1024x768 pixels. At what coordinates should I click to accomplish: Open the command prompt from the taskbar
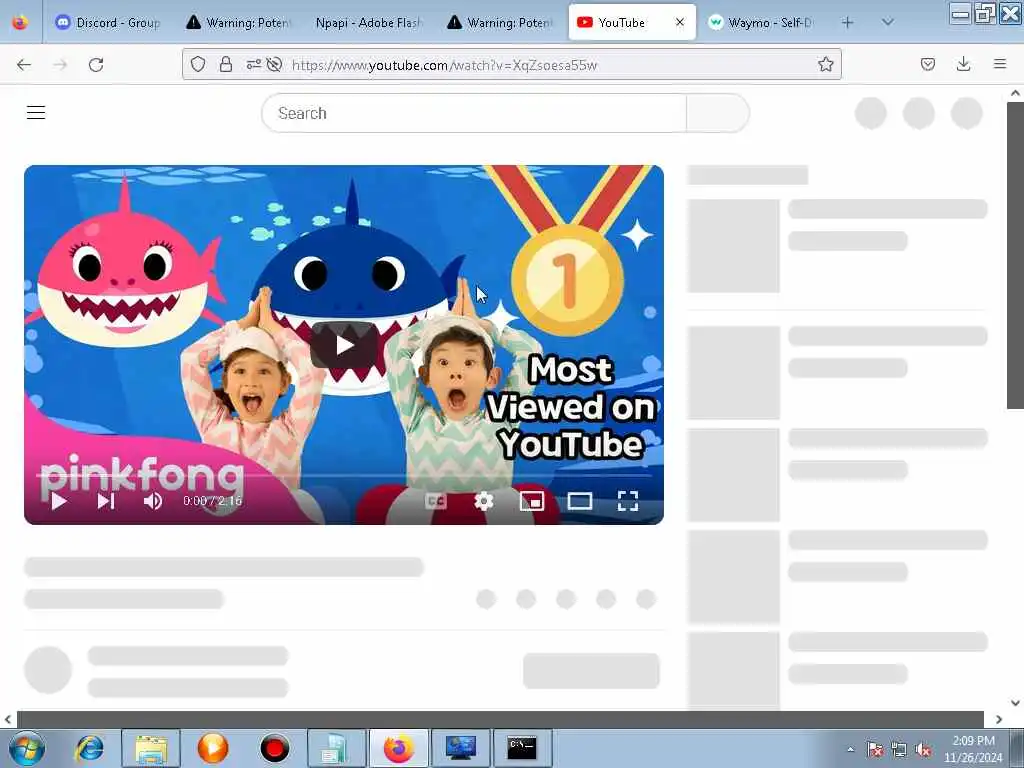522,748
